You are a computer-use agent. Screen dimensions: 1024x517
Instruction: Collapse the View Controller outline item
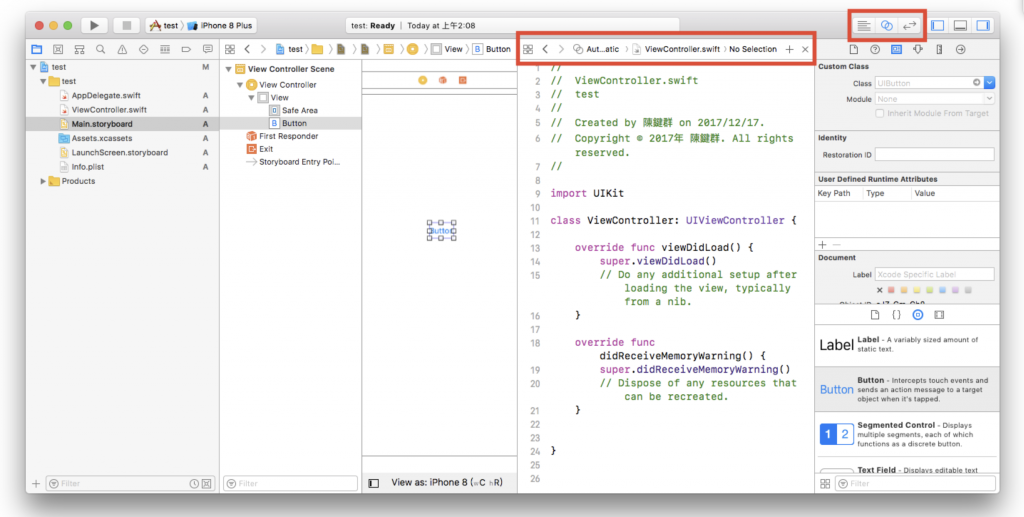240,85
